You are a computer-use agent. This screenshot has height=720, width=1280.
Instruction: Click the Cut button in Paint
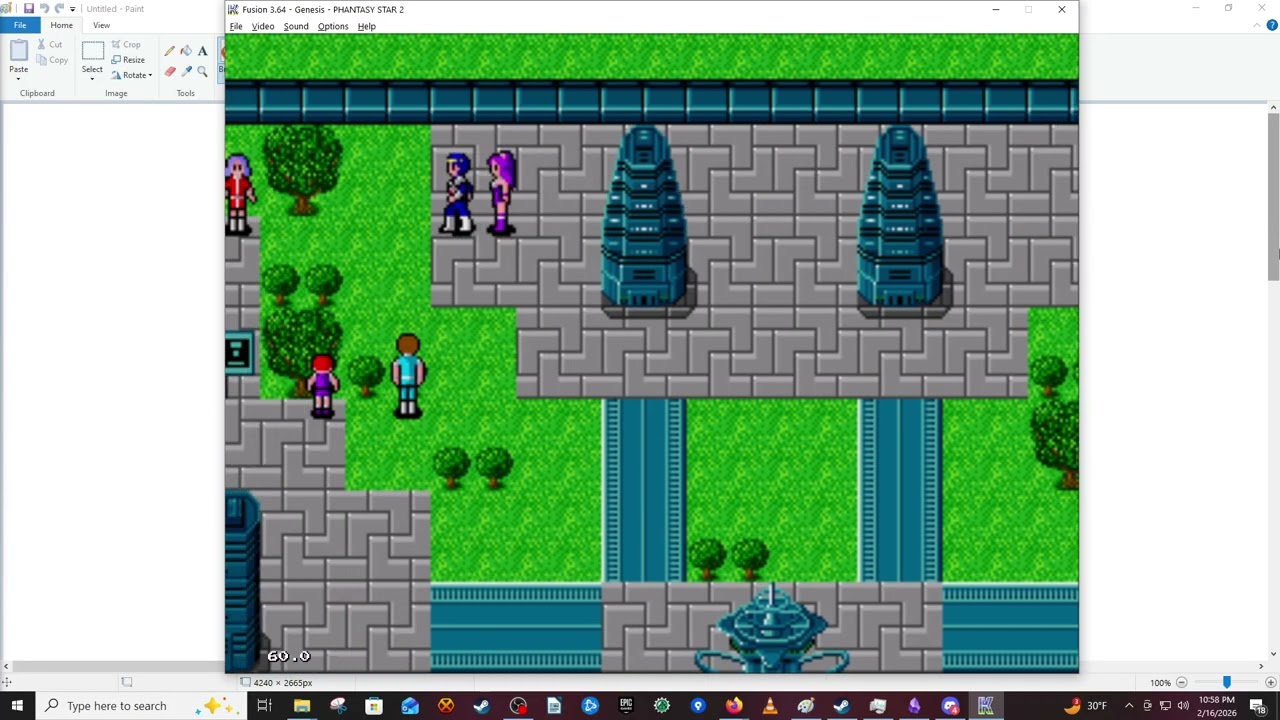[x=49, y=44]
